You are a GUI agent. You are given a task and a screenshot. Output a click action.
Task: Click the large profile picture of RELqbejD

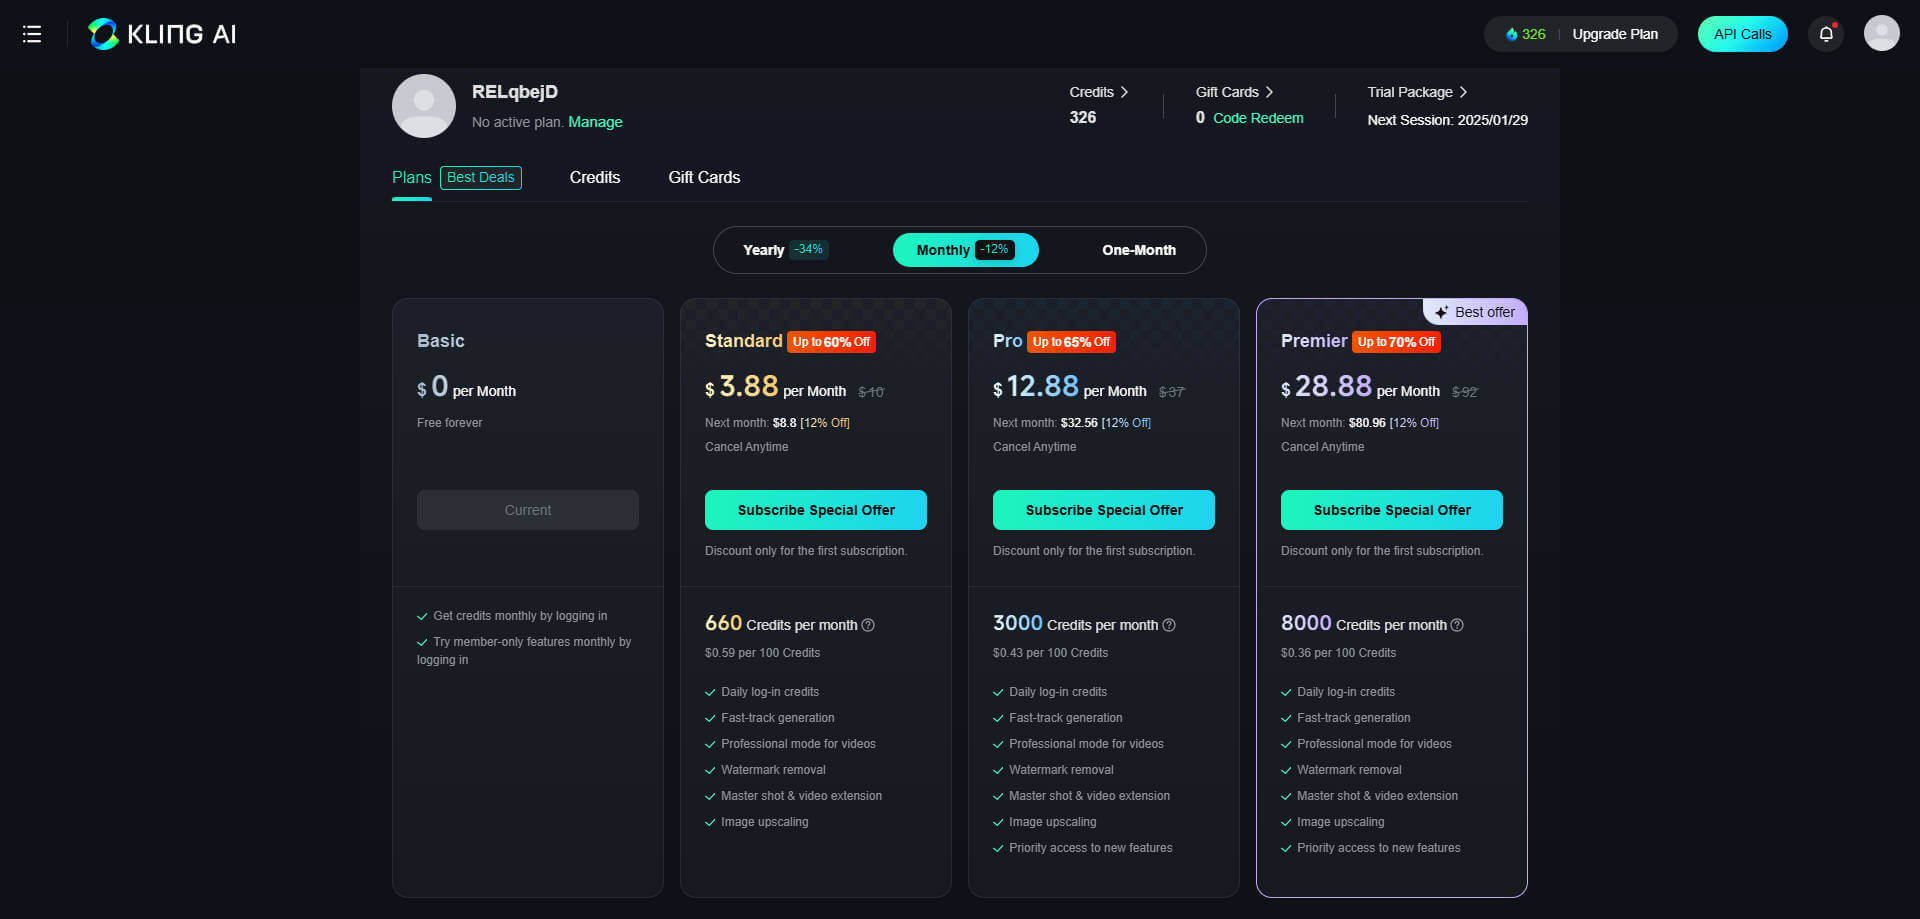[424, 106]
